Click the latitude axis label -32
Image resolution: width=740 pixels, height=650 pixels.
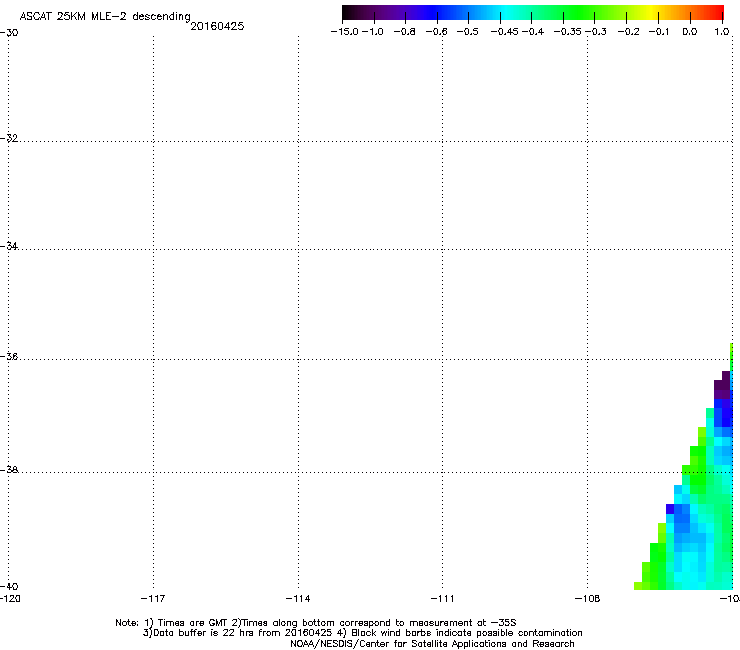(9, 138)
